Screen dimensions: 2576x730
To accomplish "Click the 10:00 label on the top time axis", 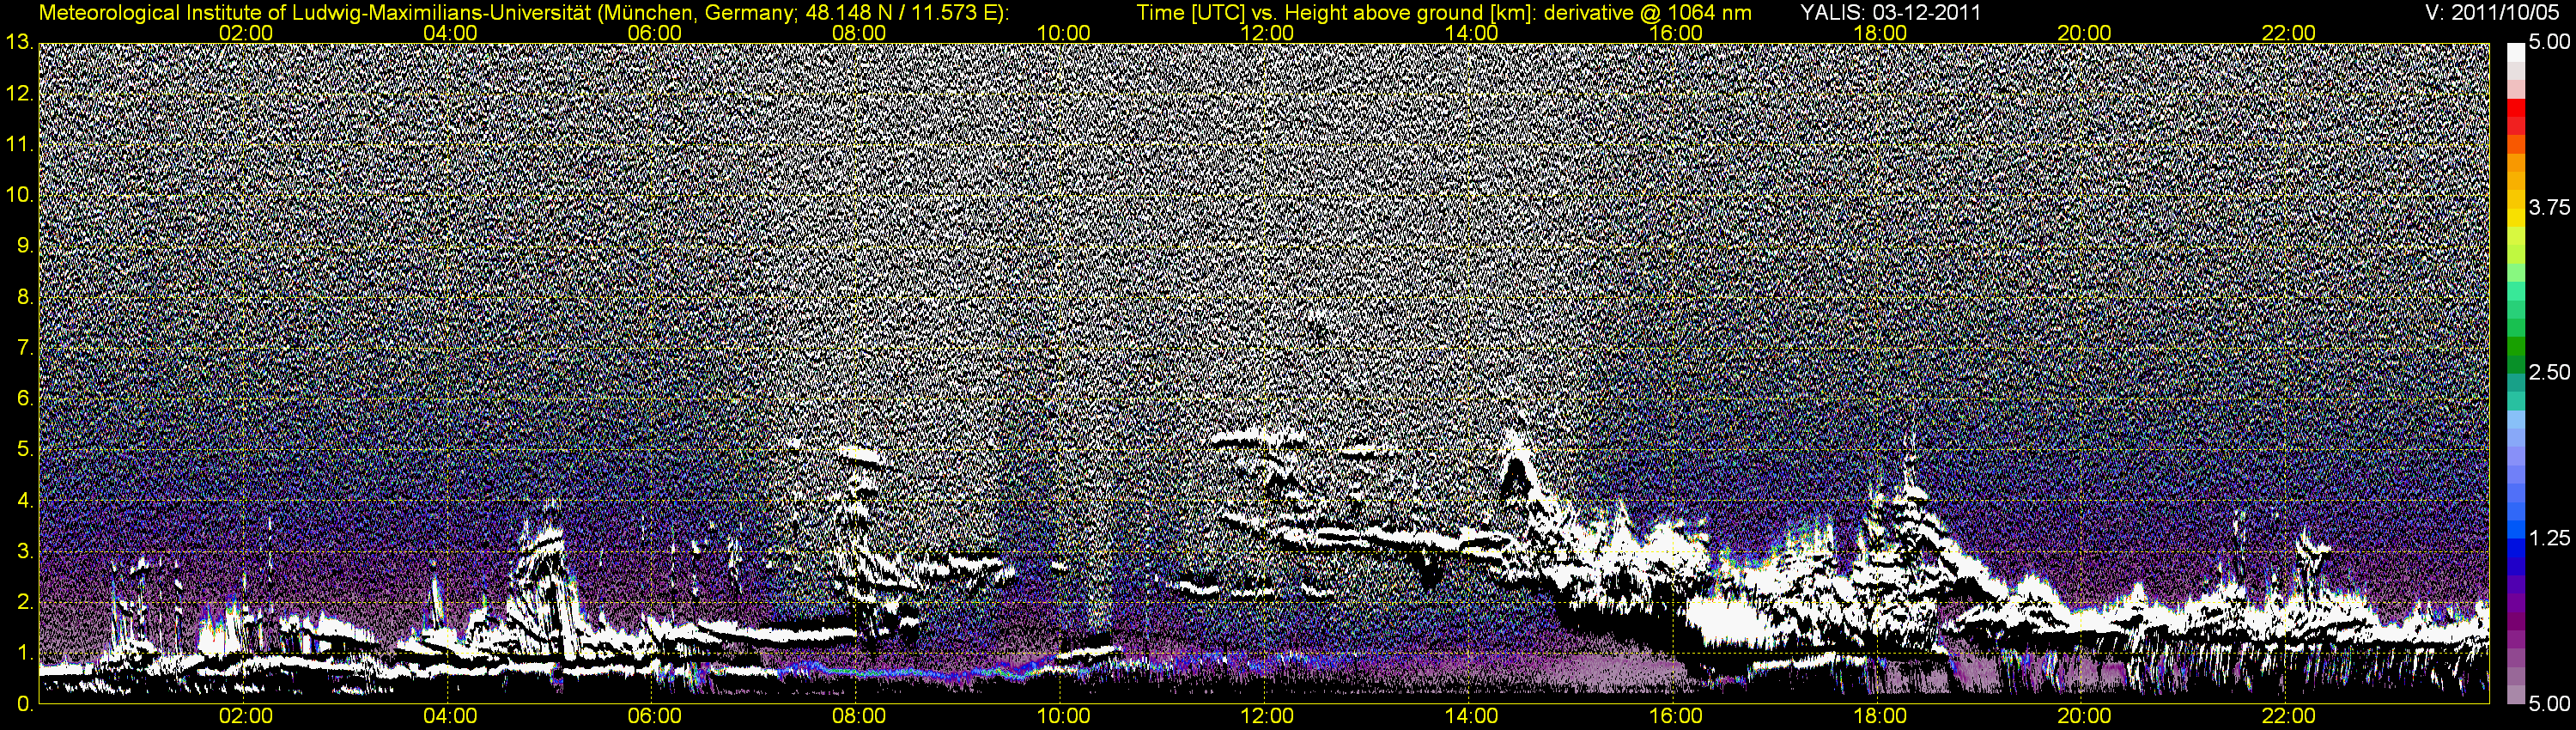I will 1063,33.
